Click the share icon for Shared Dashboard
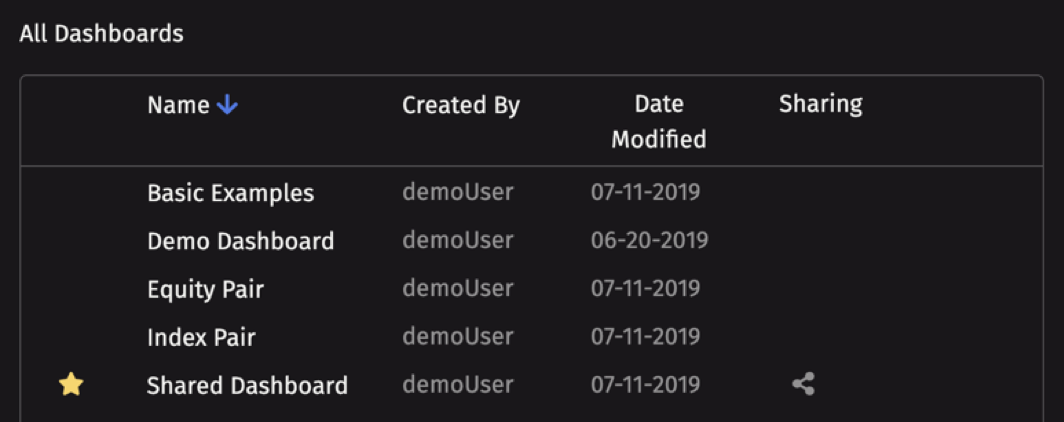The height and width of the screenshot is (422, 1064). (803, 385)
